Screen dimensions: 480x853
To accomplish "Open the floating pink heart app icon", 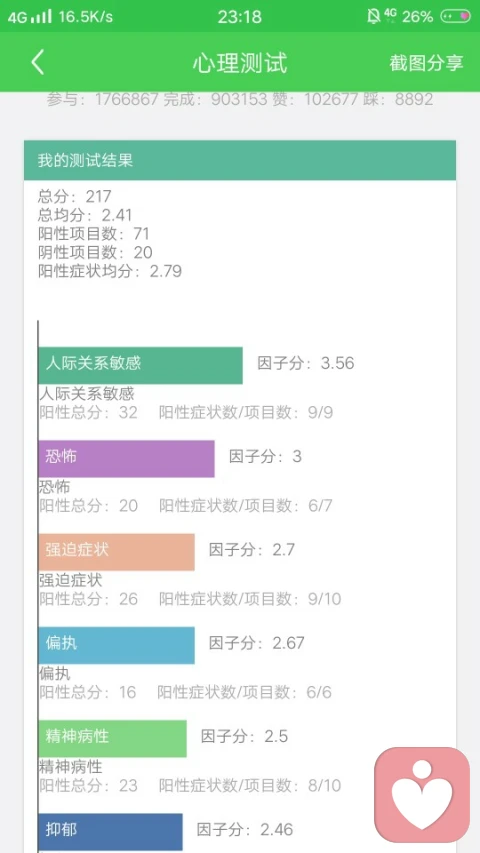I will [422, 794].
